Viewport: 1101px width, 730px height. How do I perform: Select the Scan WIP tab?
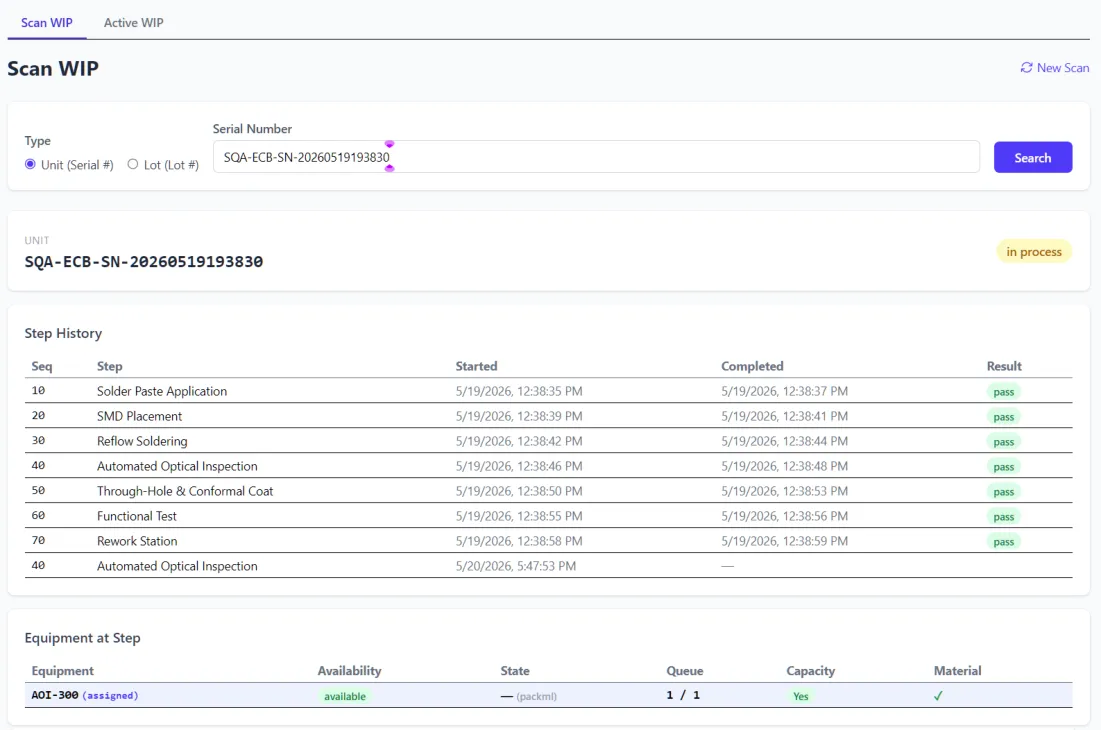[x=46, y=22]
